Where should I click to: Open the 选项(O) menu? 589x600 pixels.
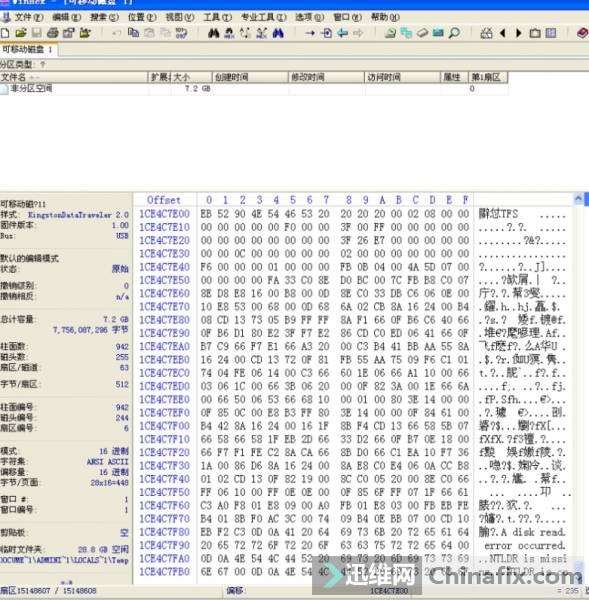(310, 17)
